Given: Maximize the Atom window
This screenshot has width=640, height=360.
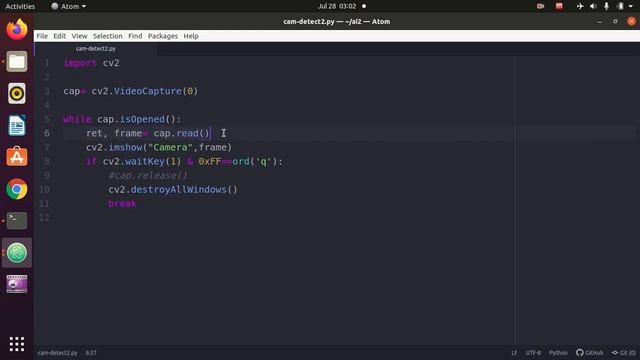Looking at the screenshot, I should pyautogui.click(x=616, y=22).
